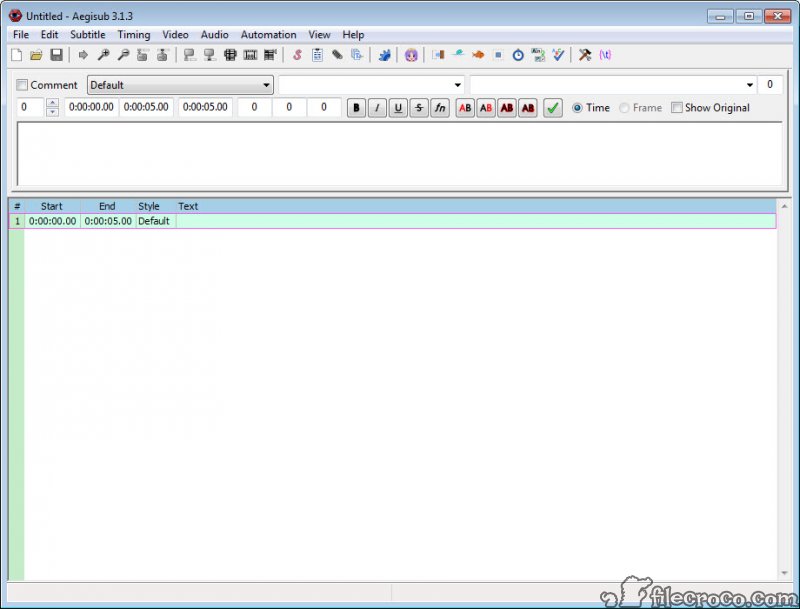Screen dimensions: 800x609
Task: Tick the Comment checkbox
Action: (x=22, y=85)
